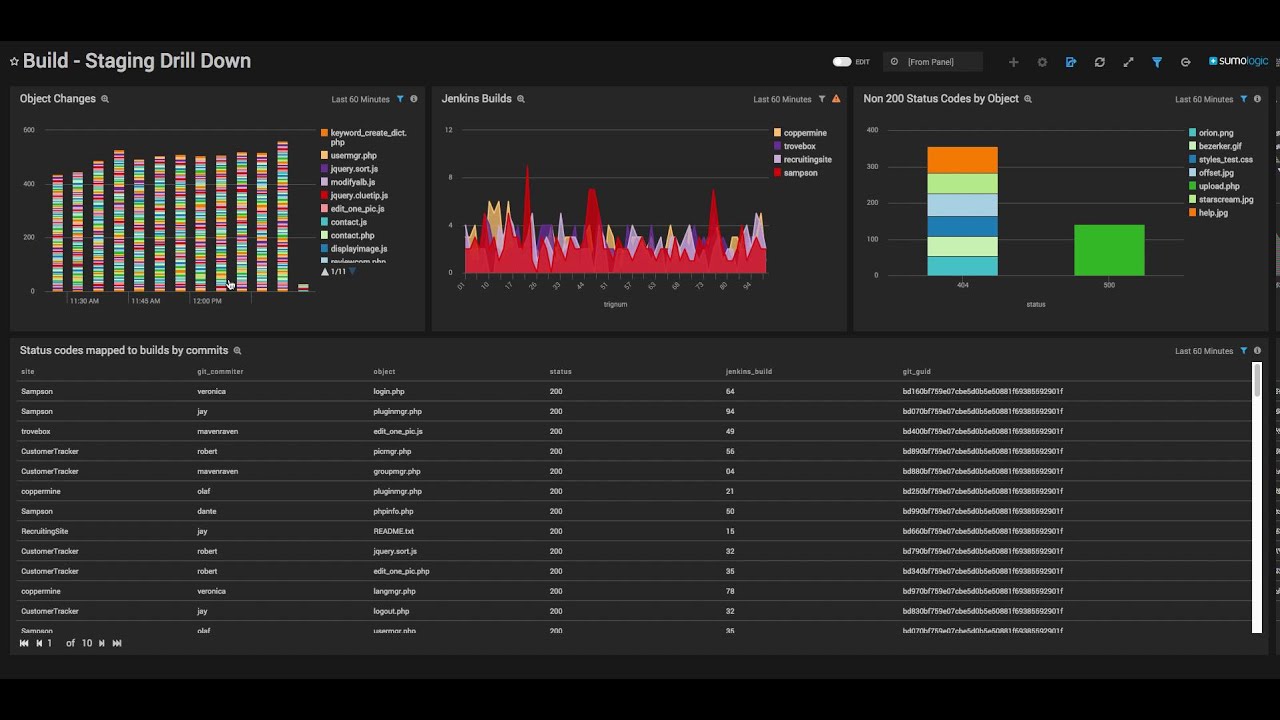The height and width of the screenshot is (720, 1280).
Task: Click filter icon in Non 200 Status Codes panel
Action: (1244, 99)
